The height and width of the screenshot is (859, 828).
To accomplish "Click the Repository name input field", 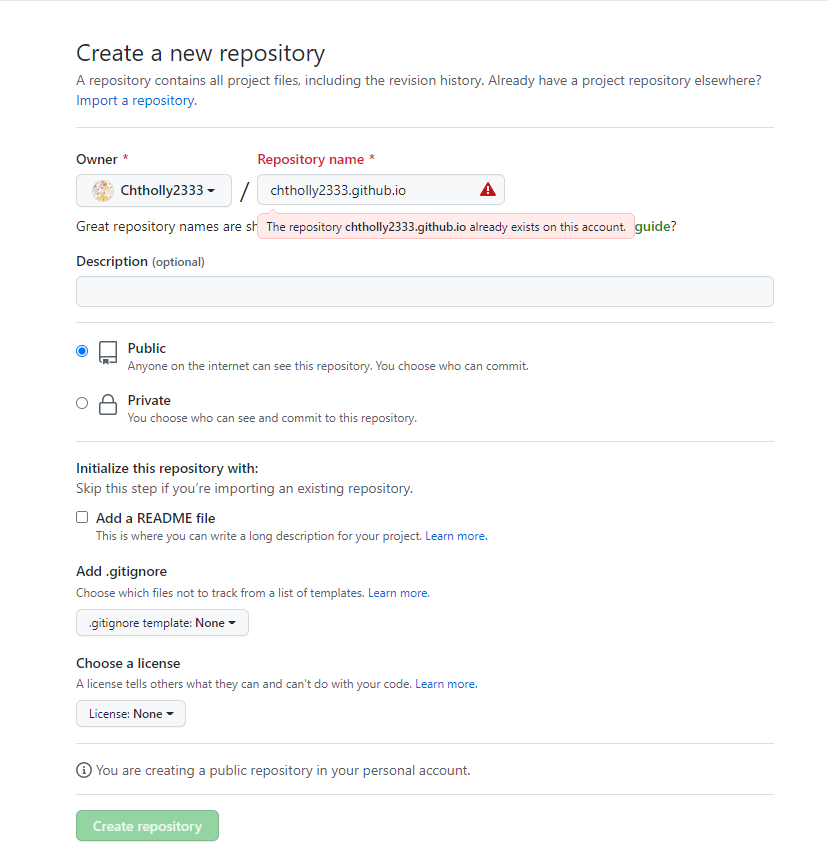I will tap(381, 190).
